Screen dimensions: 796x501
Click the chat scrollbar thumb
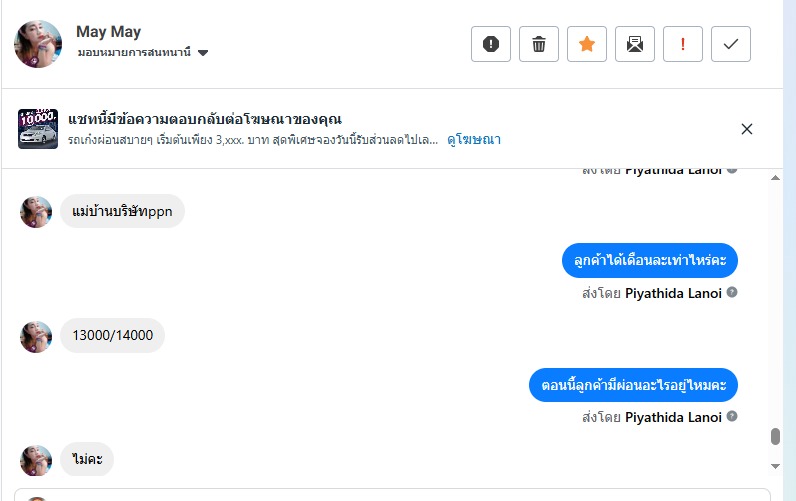click(775, 437)
